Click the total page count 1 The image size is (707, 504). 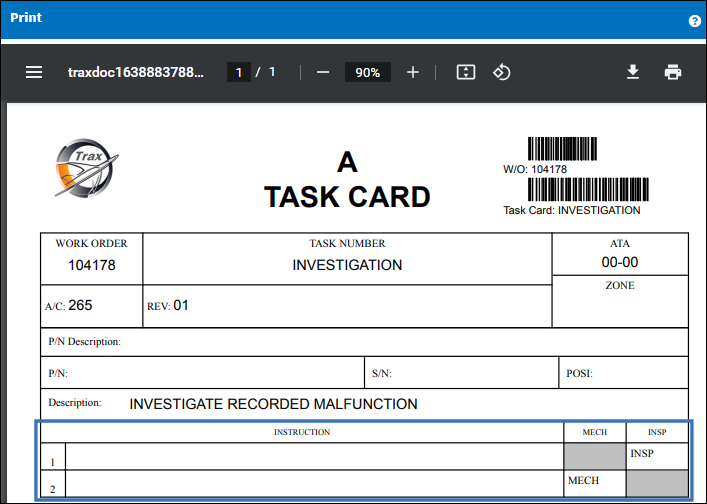[x=272, y=72]
